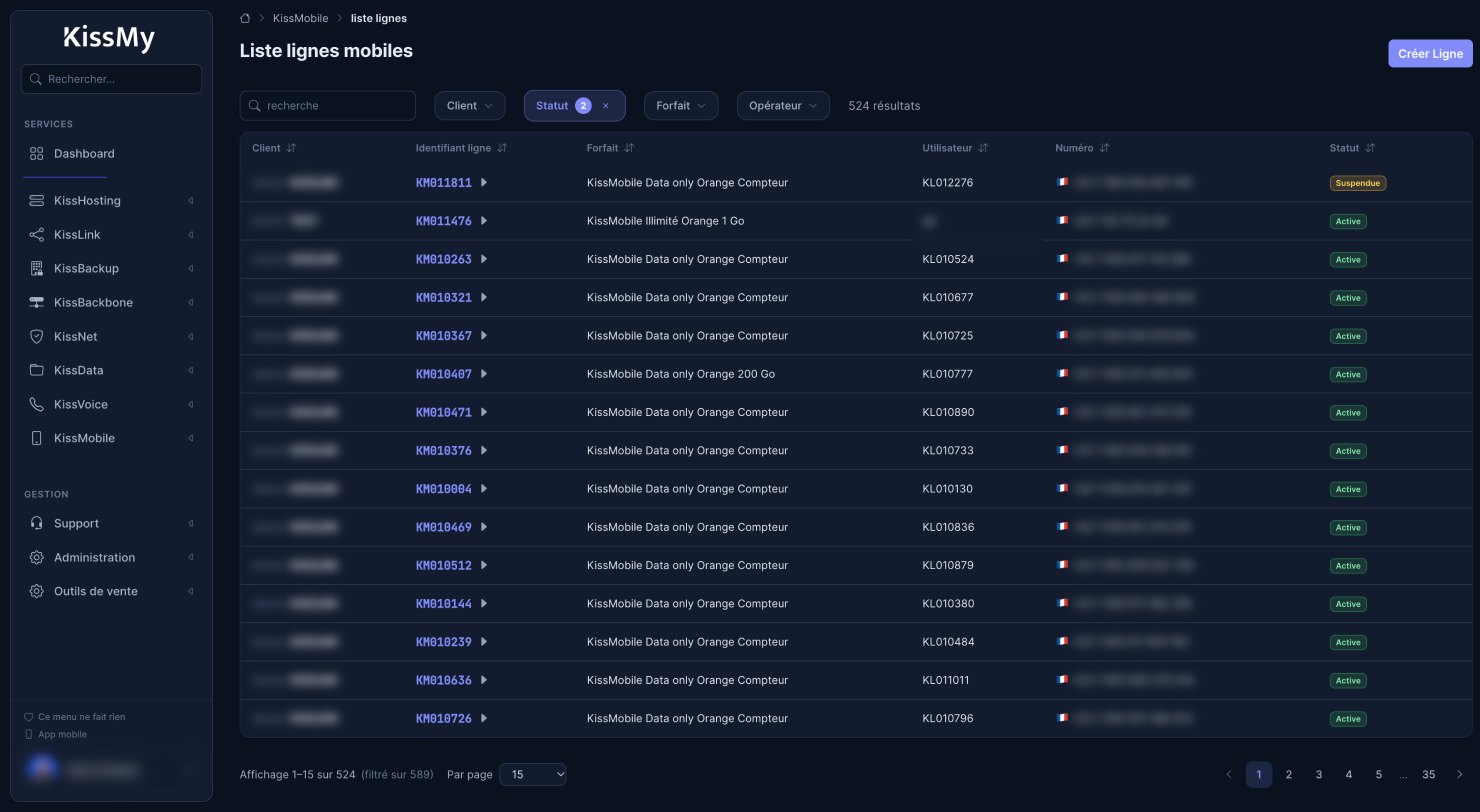Click the KissNet shield icon
Screen dimensions: 1480x812
37,337
